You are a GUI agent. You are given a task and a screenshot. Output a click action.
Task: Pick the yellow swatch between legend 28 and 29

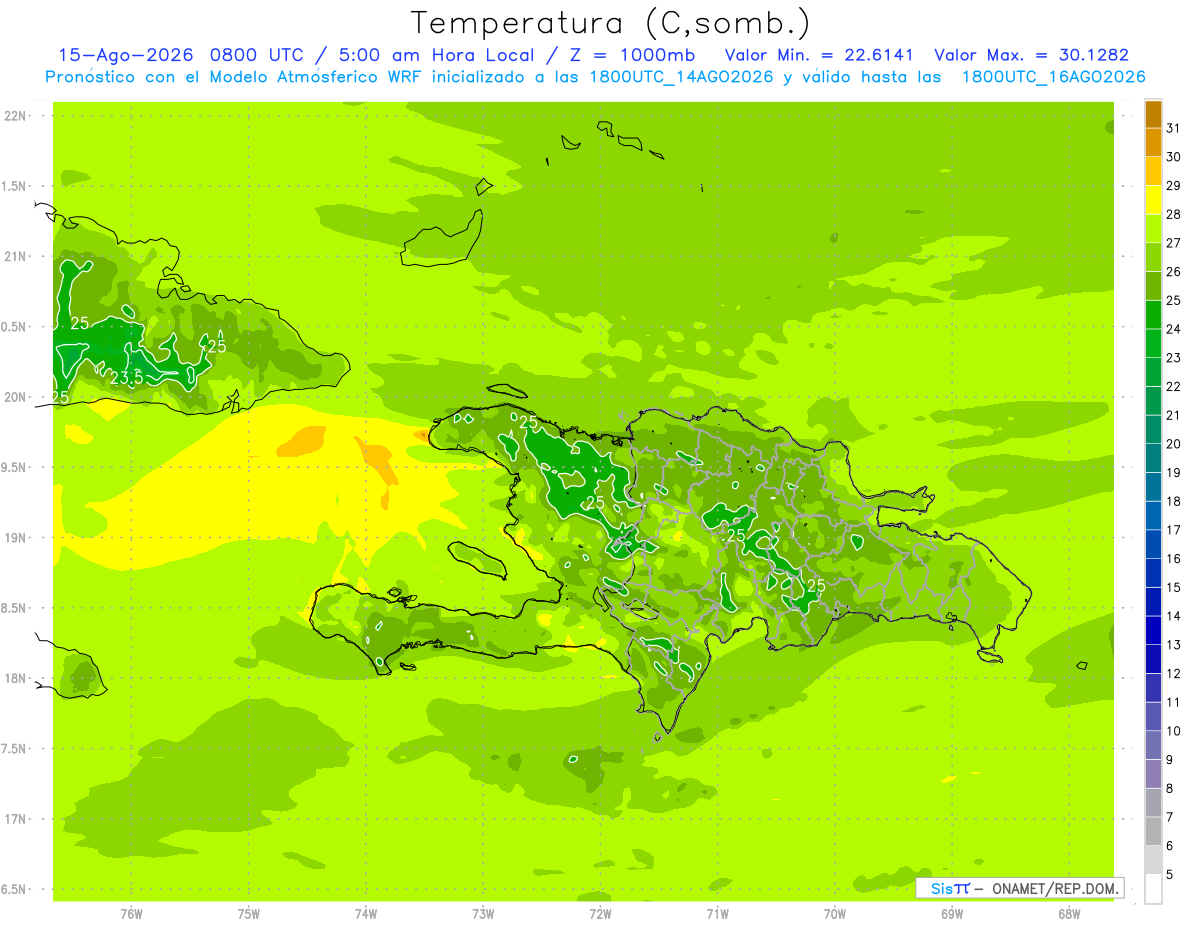pyautogui.click(x=1153, y=200)
